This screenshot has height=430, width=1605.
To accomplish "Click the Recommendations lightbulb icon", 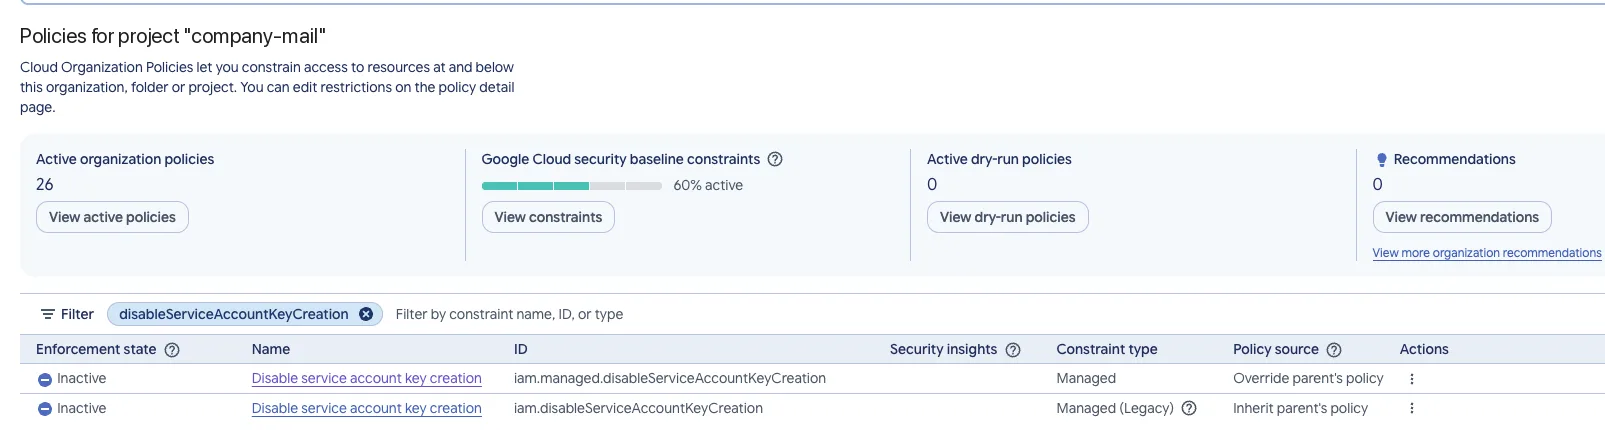I will tap(1381, 160).
